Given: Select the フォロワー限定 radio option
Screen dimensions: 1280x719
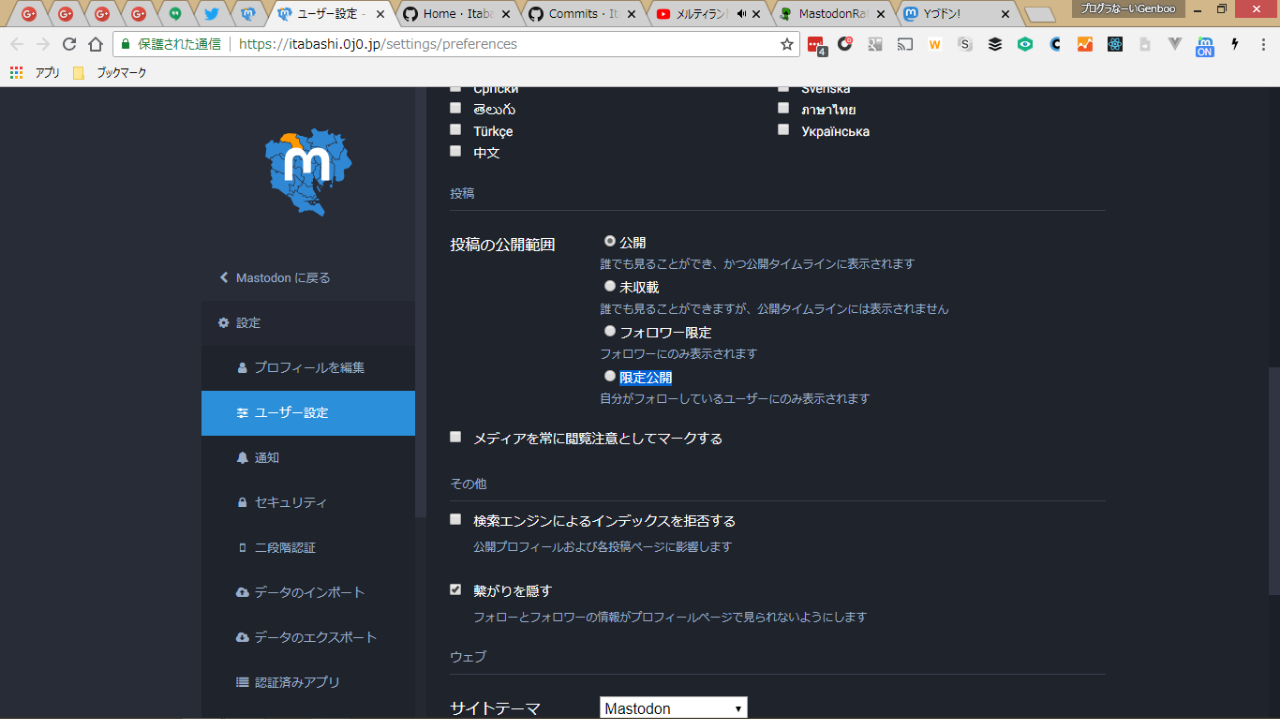Looking at the screenshot, I should [610, 331].
